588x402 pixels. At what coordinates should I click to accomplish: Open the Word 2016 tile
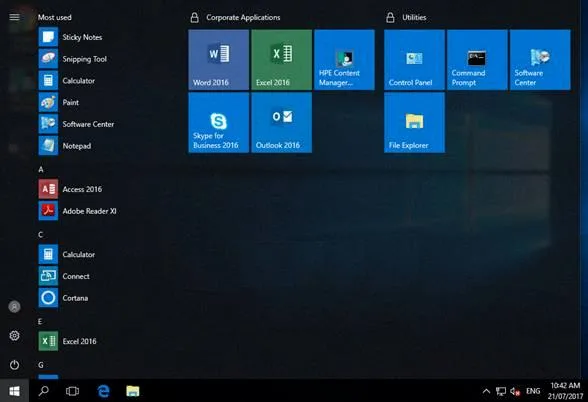pyautogui.click(x=219, y=60)
